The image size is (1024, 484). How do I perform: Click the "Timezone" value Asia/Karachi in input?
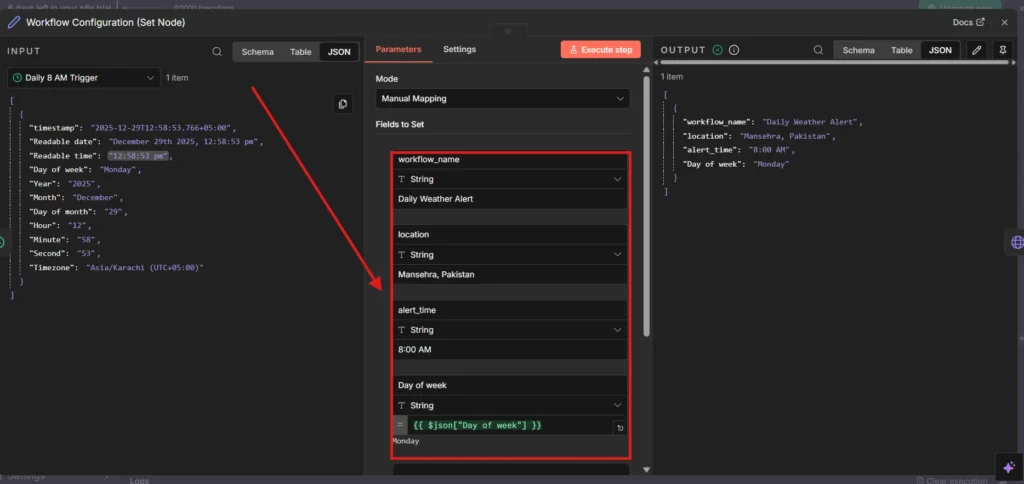144,268
